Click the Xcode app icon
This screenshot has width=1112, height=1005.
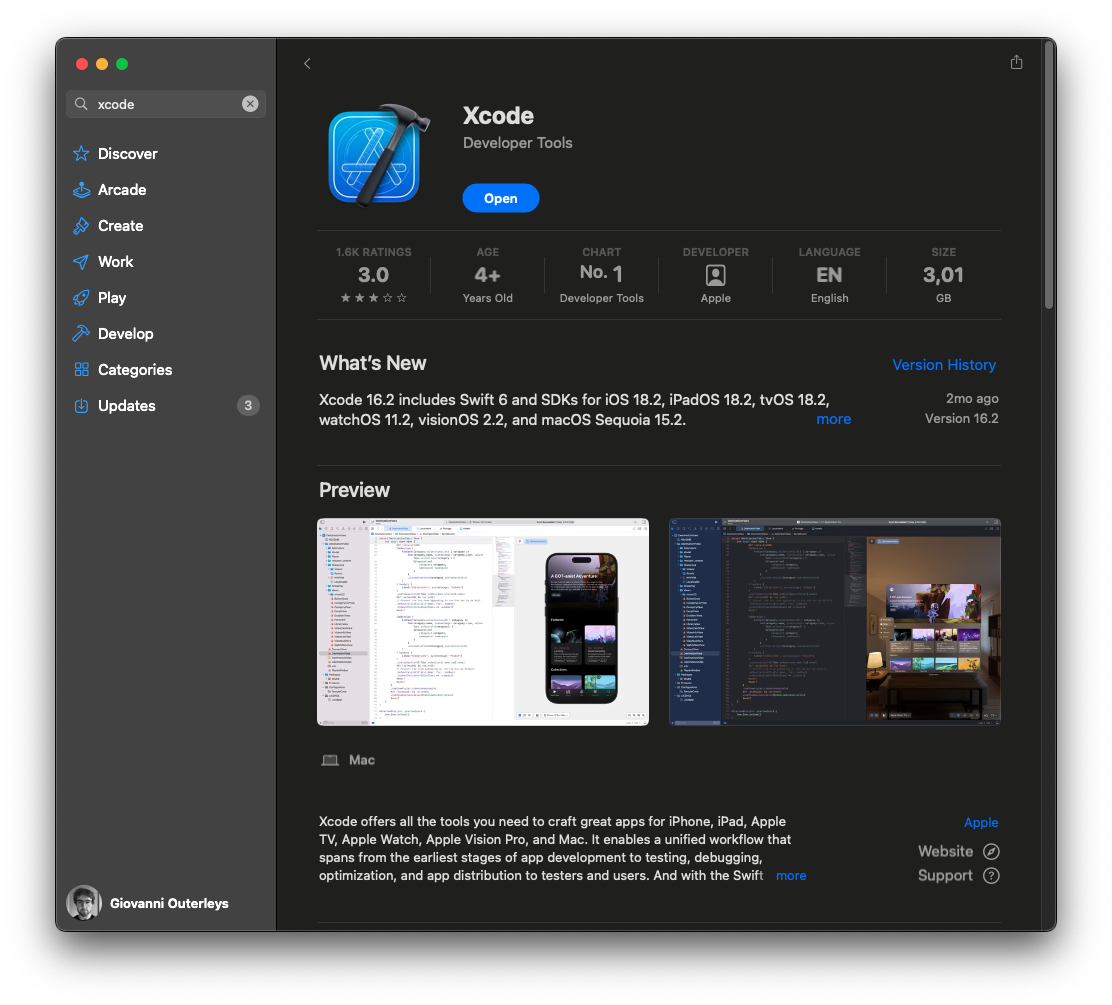(x=378, y=156)
